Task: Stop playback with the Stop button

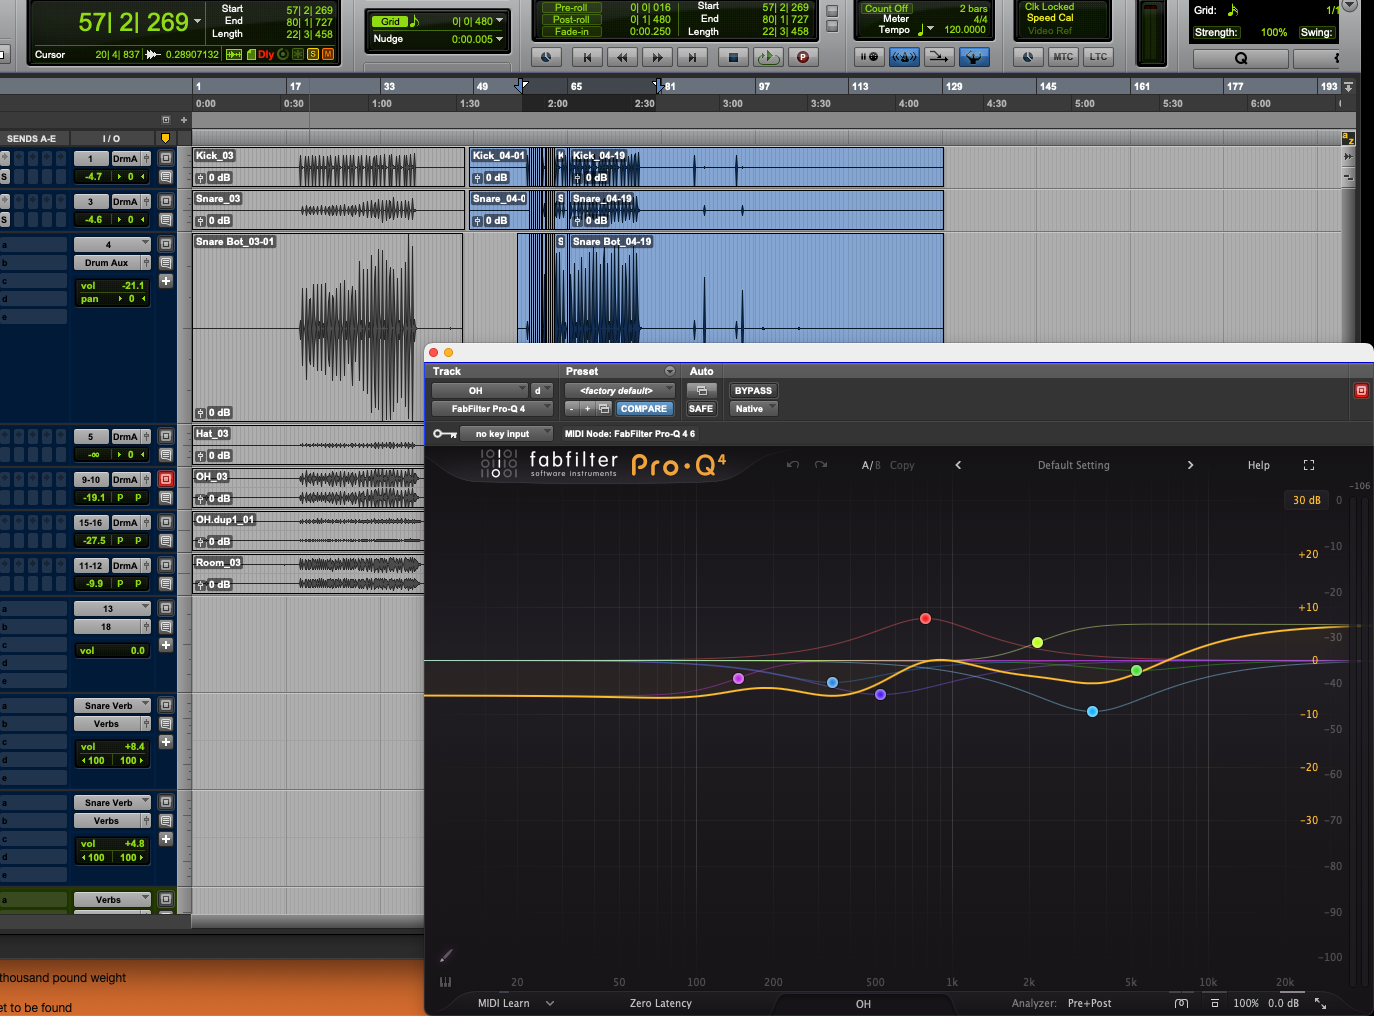Action: [733, 57]
